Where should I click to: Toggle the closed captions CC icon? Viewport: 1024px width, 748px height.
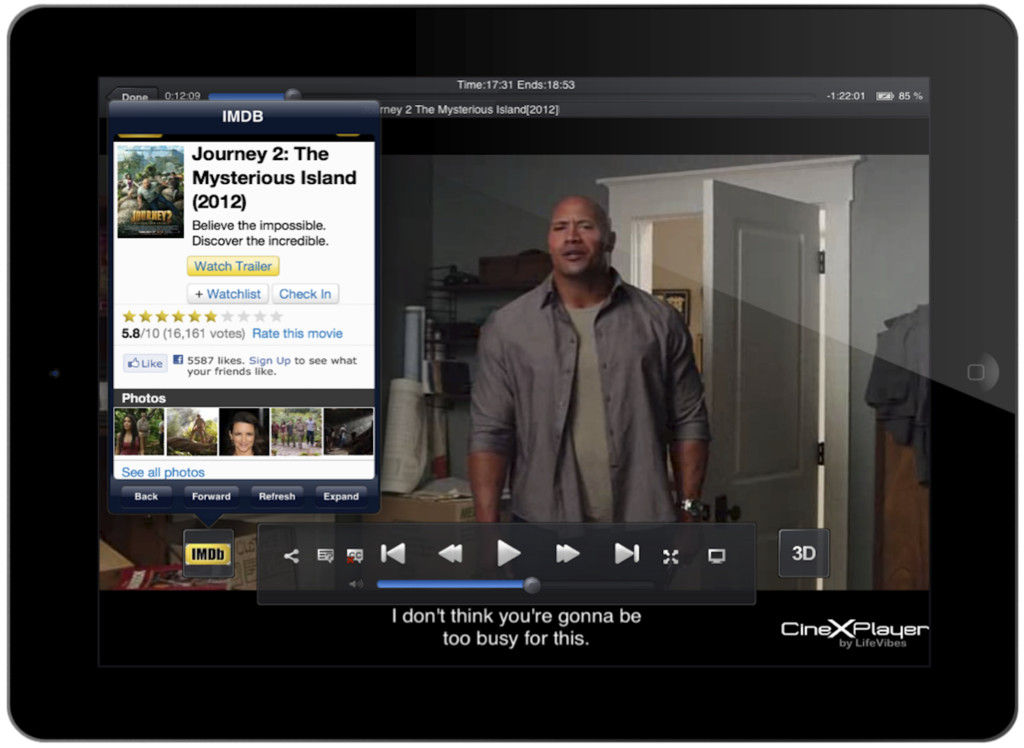pos(355,556)
